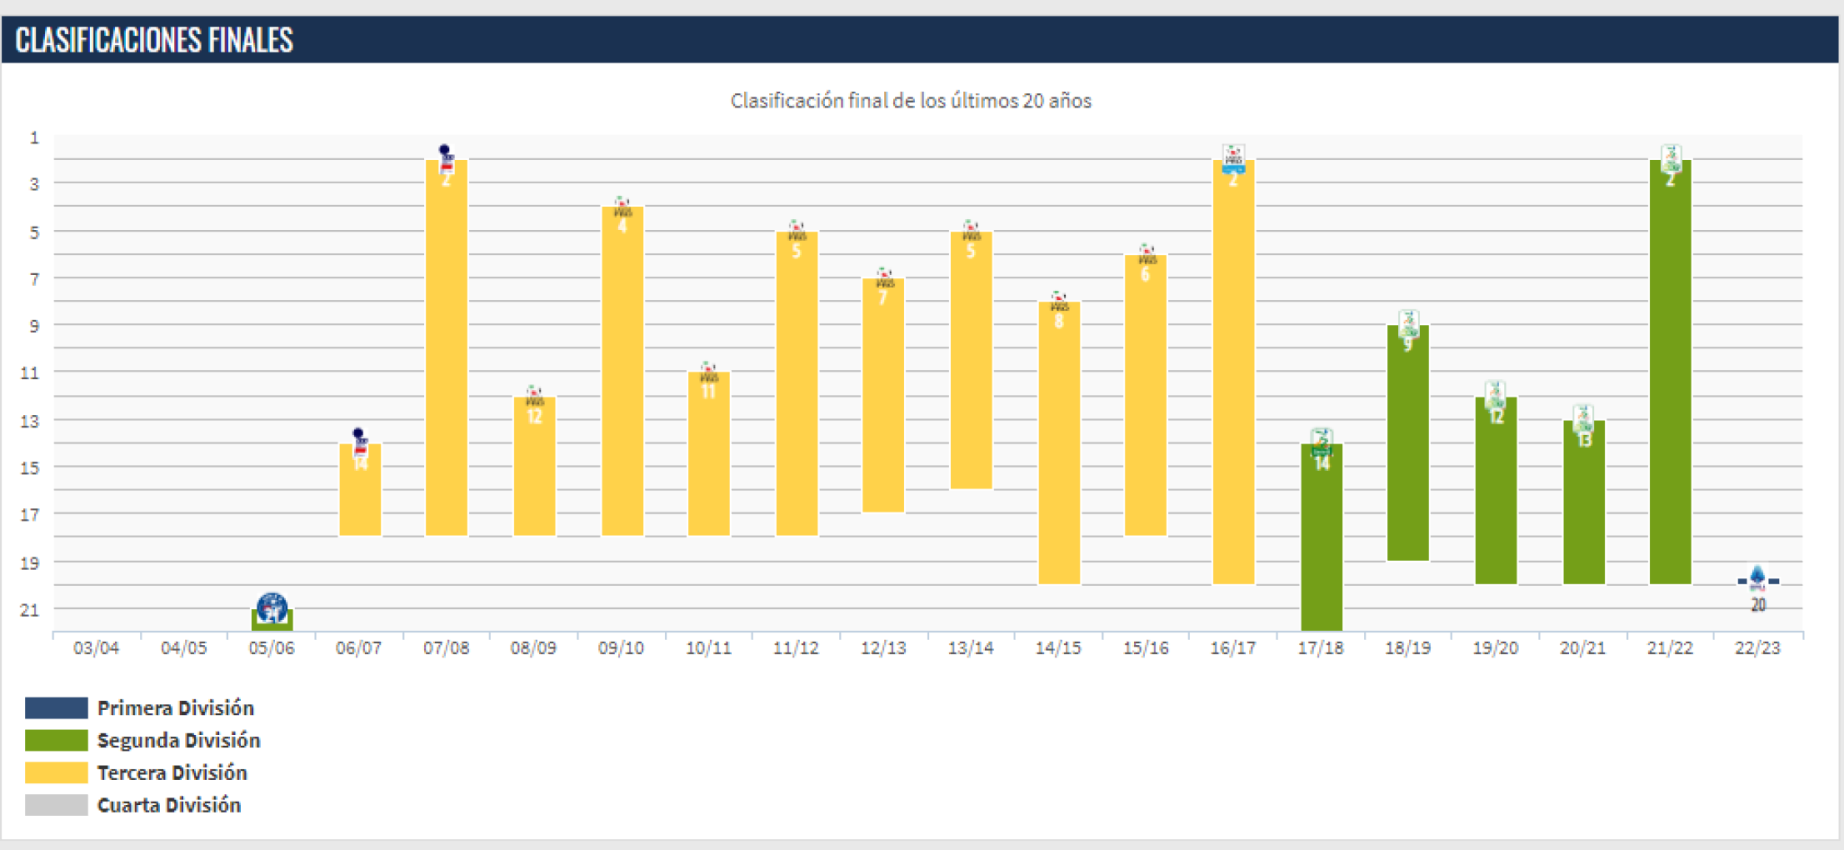Screen dimensions: 1844x850
Task: Click the yellow bar for season 08/09
Action: pos(534,466)
